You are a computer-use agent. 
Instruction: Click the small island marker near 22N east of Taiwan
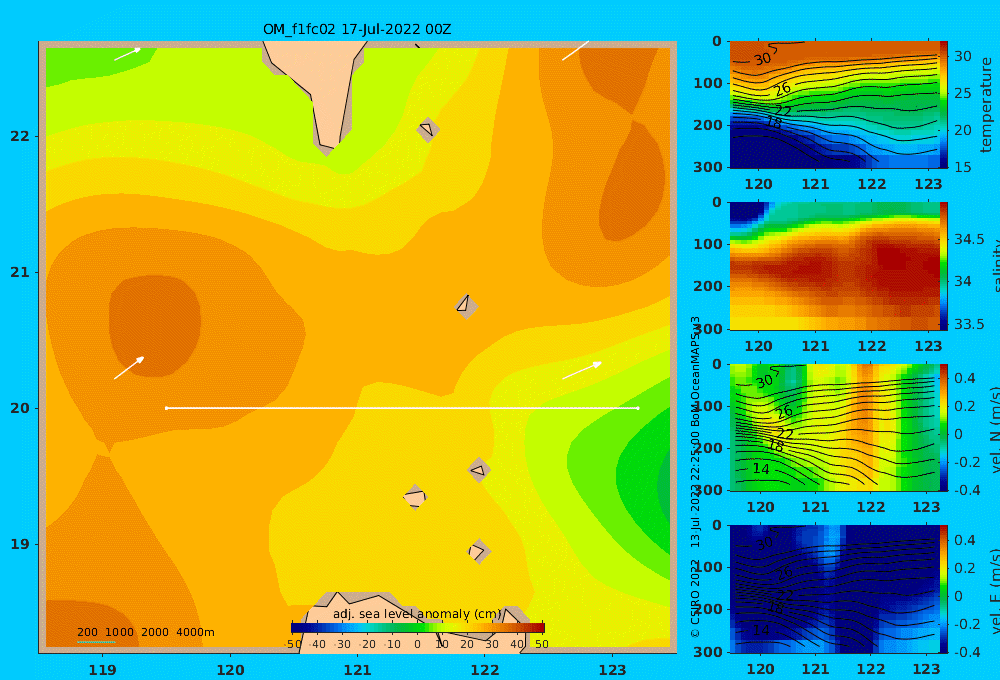(x=428, y=129)
